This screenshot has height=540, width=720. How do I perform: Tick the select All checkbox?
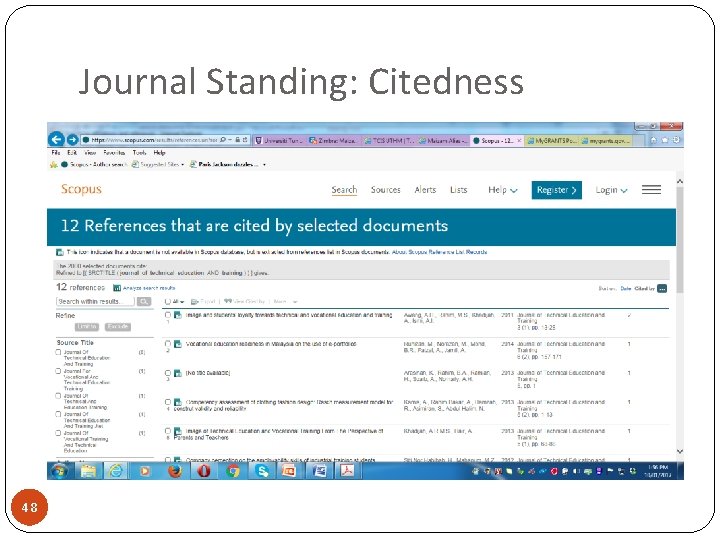tap(168, 302)
